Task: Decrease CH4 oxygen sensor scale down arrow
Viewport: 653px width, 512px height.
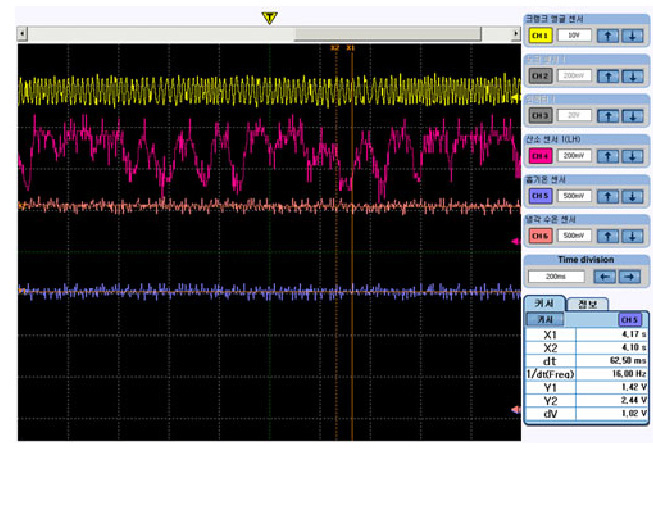Action: (632, 156)
